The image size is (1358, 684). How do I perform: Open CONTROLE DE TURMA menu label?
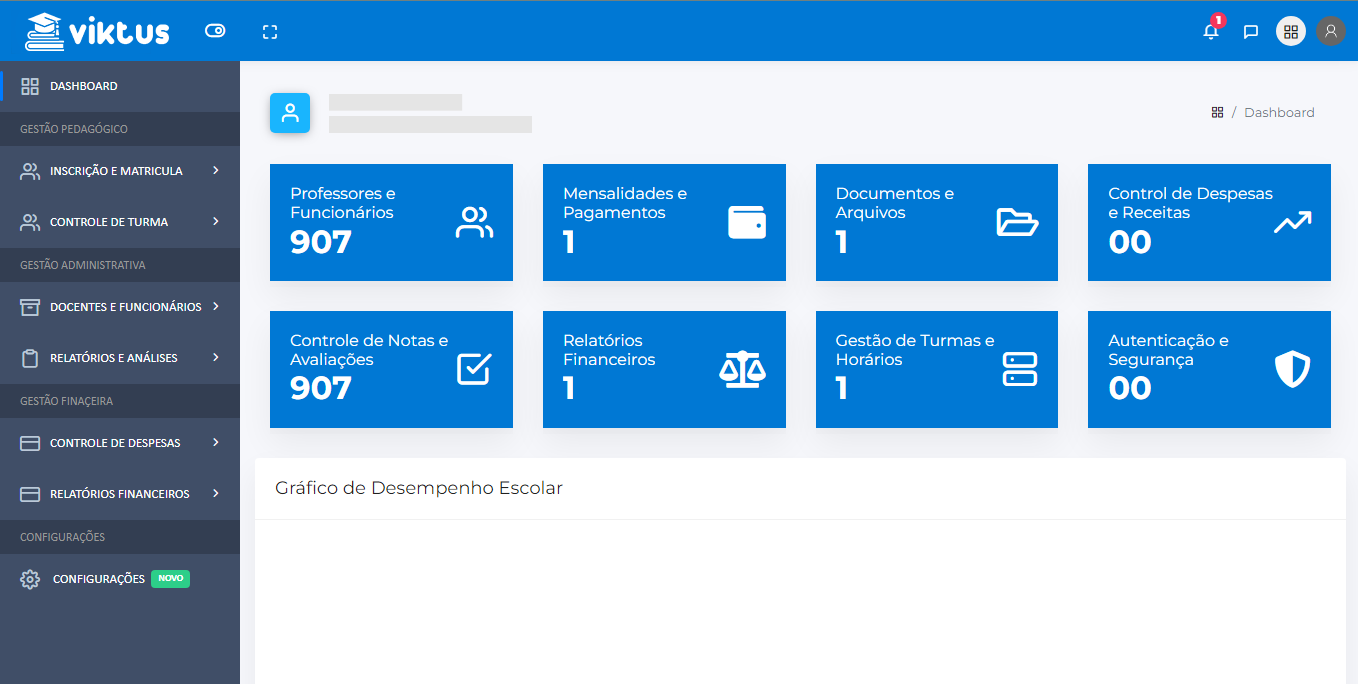click(x=109, y=222)
